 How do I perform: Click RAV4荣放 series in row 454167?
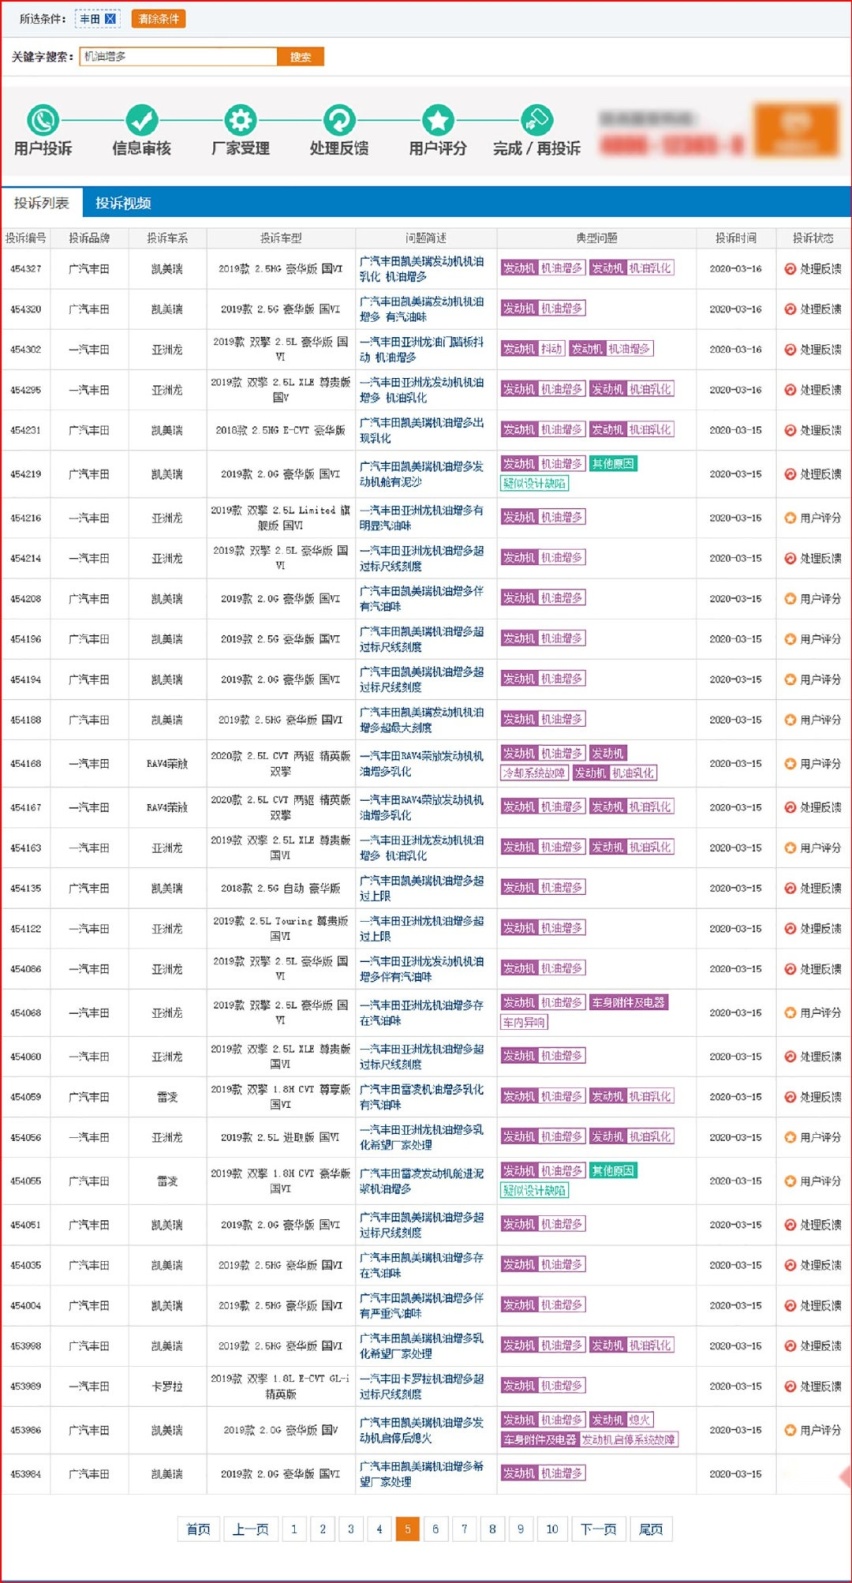(166, 807)
